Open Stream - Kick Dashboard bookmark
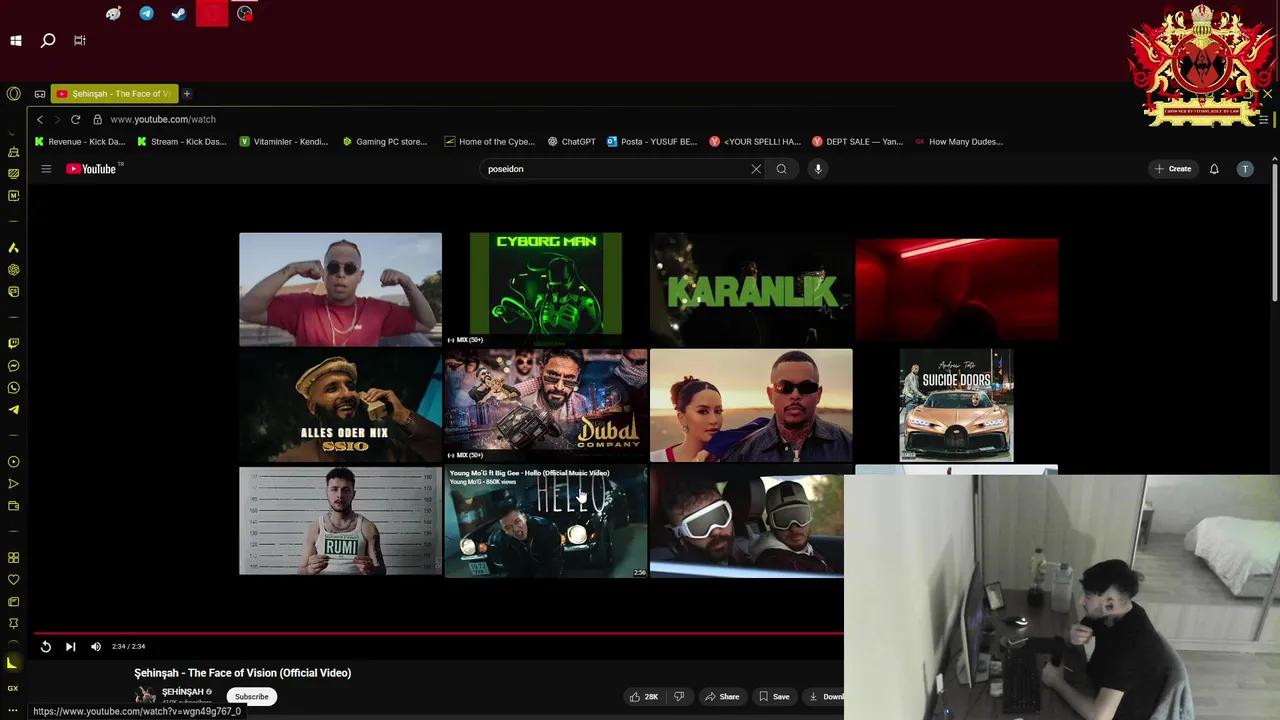 [182, 142]
